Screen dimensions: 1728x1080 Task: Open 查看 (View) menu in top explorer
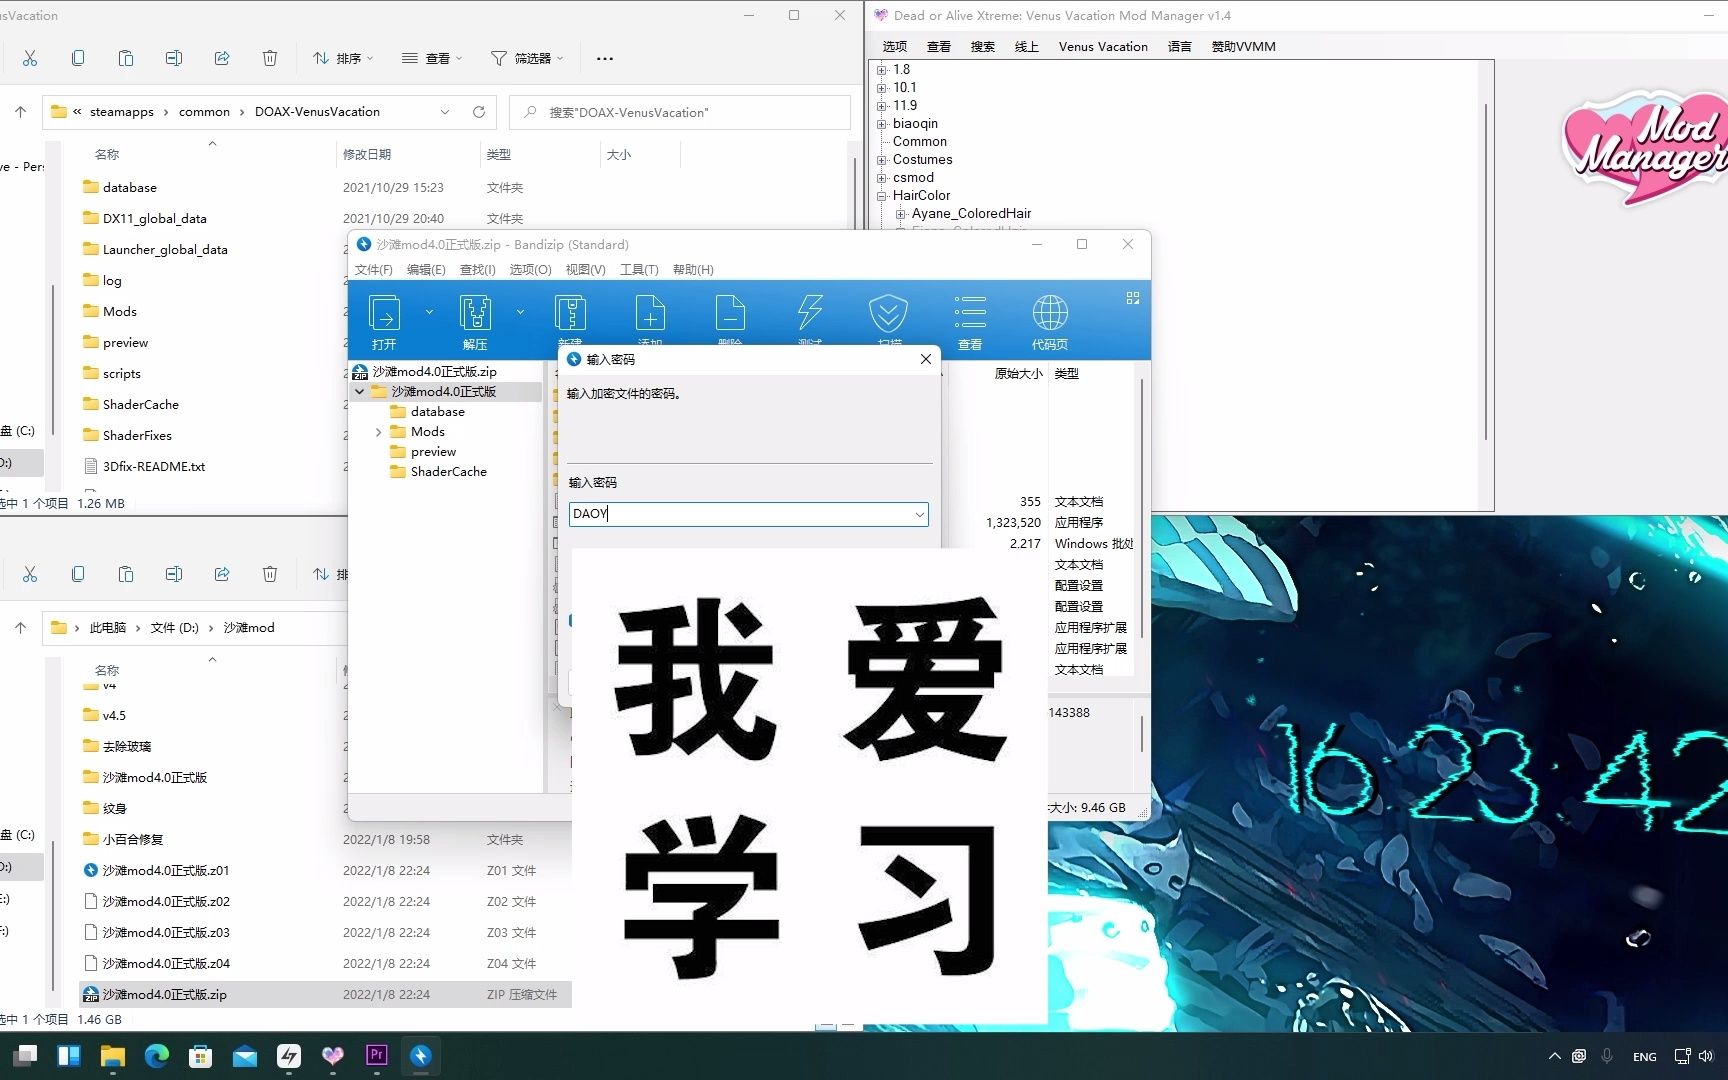coord(432,58)
